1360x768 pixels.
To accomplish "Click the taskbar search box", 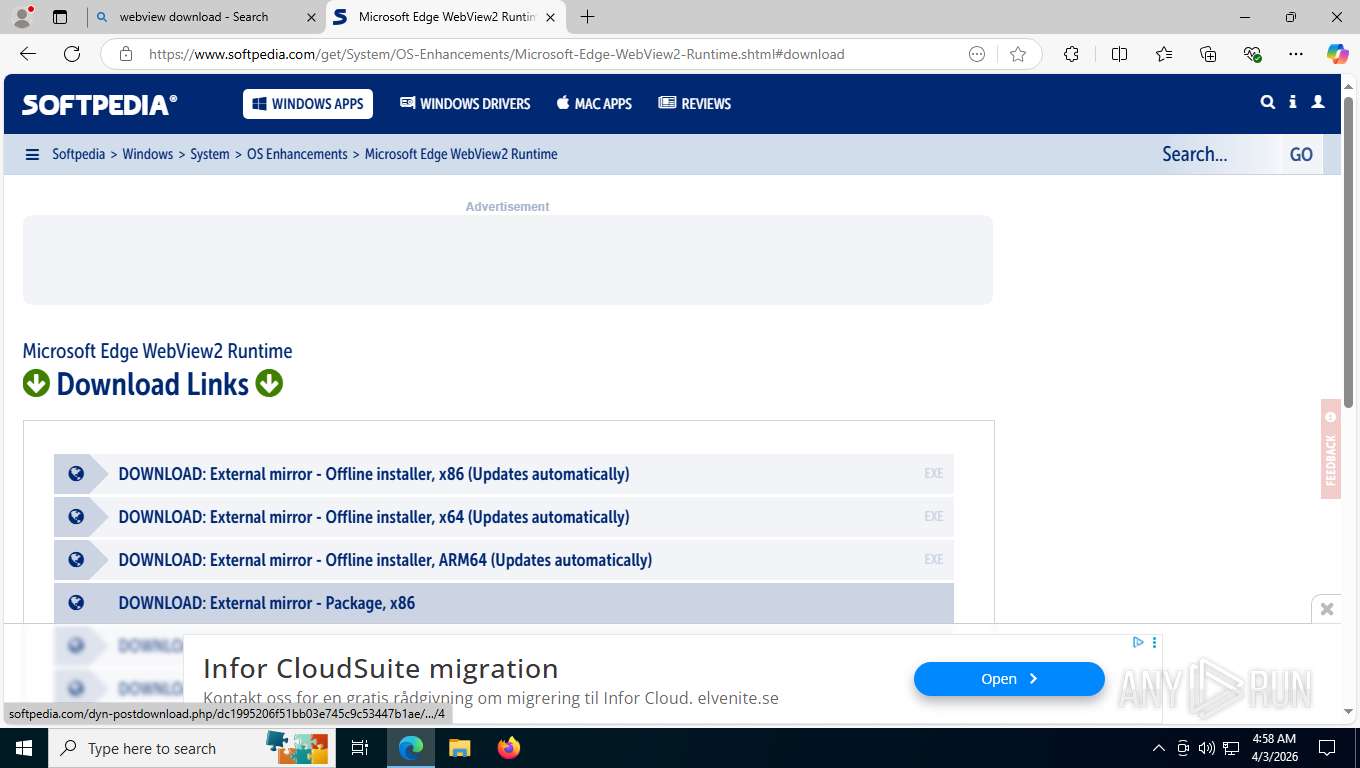I will [x=190, y=748].
